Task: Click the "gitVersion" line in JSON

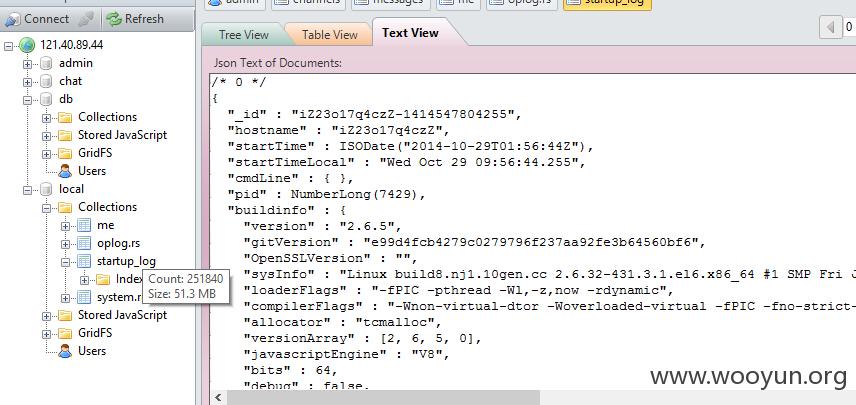Action: tap(474, 242)
